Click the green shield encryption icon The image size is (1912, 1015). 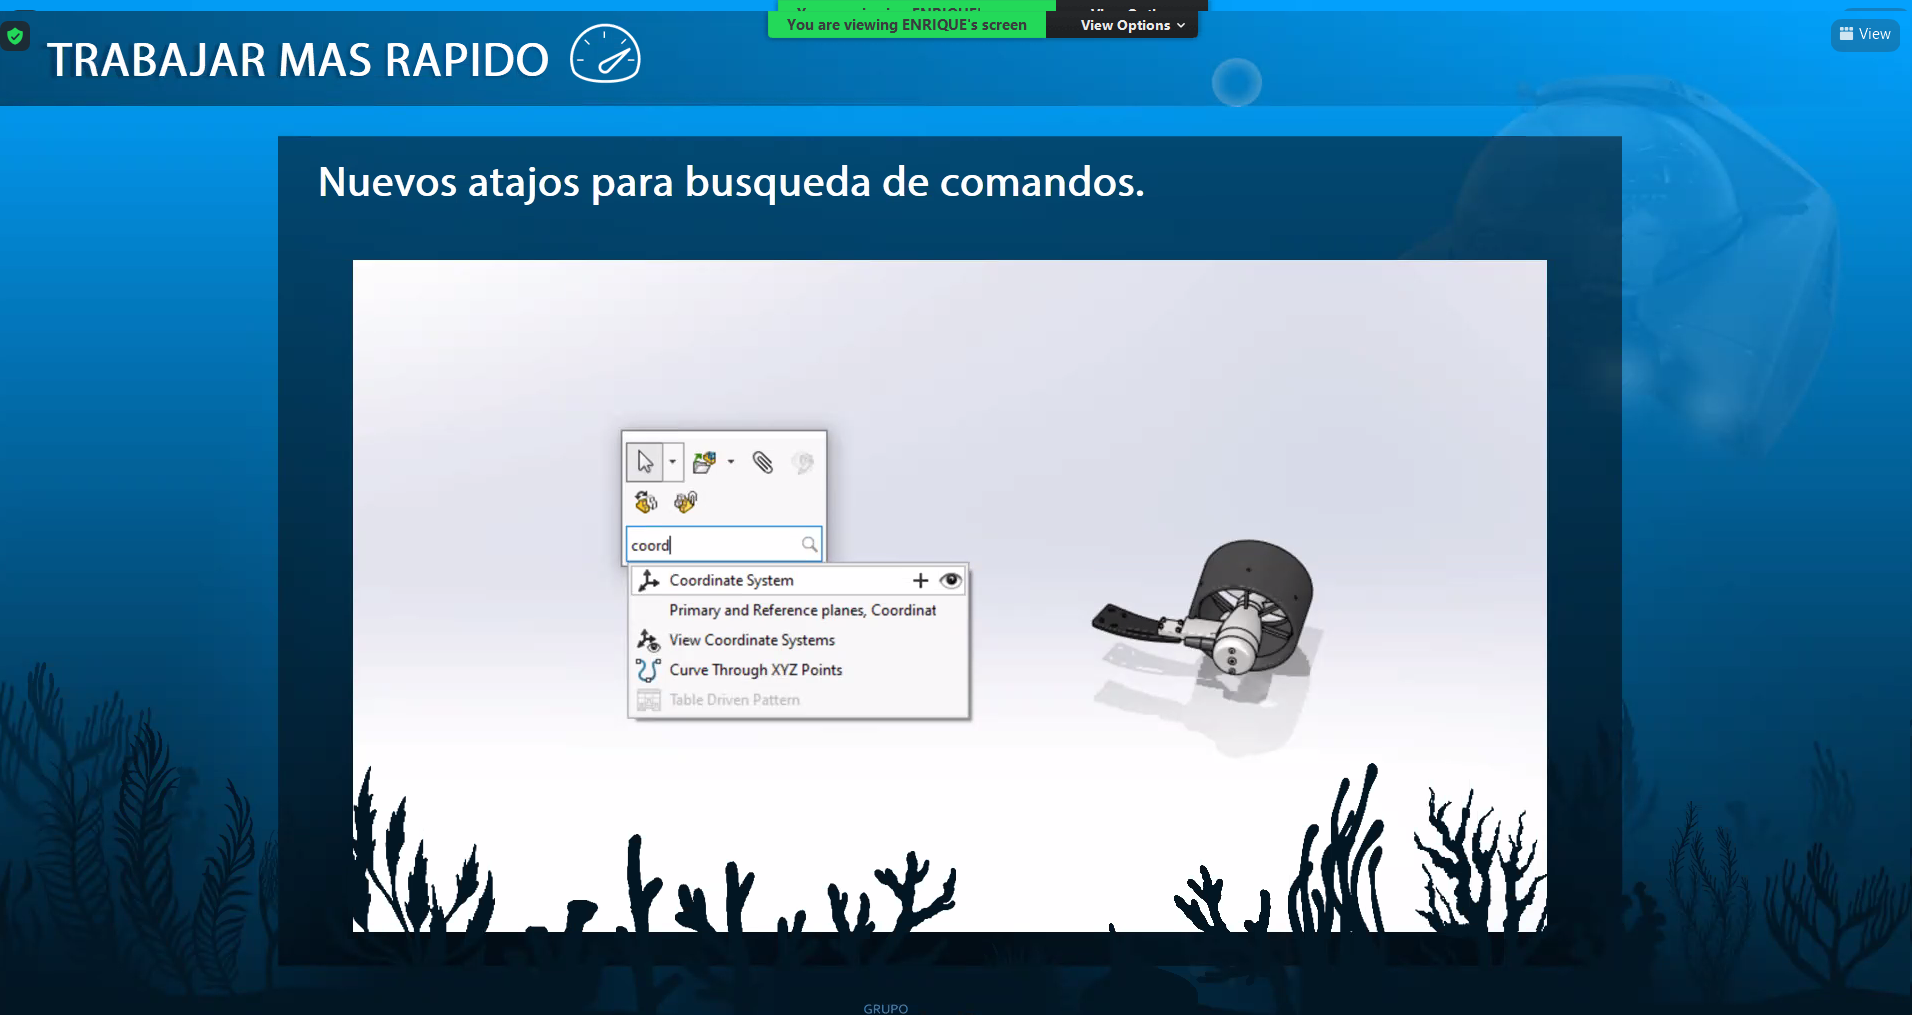point(15,37)
